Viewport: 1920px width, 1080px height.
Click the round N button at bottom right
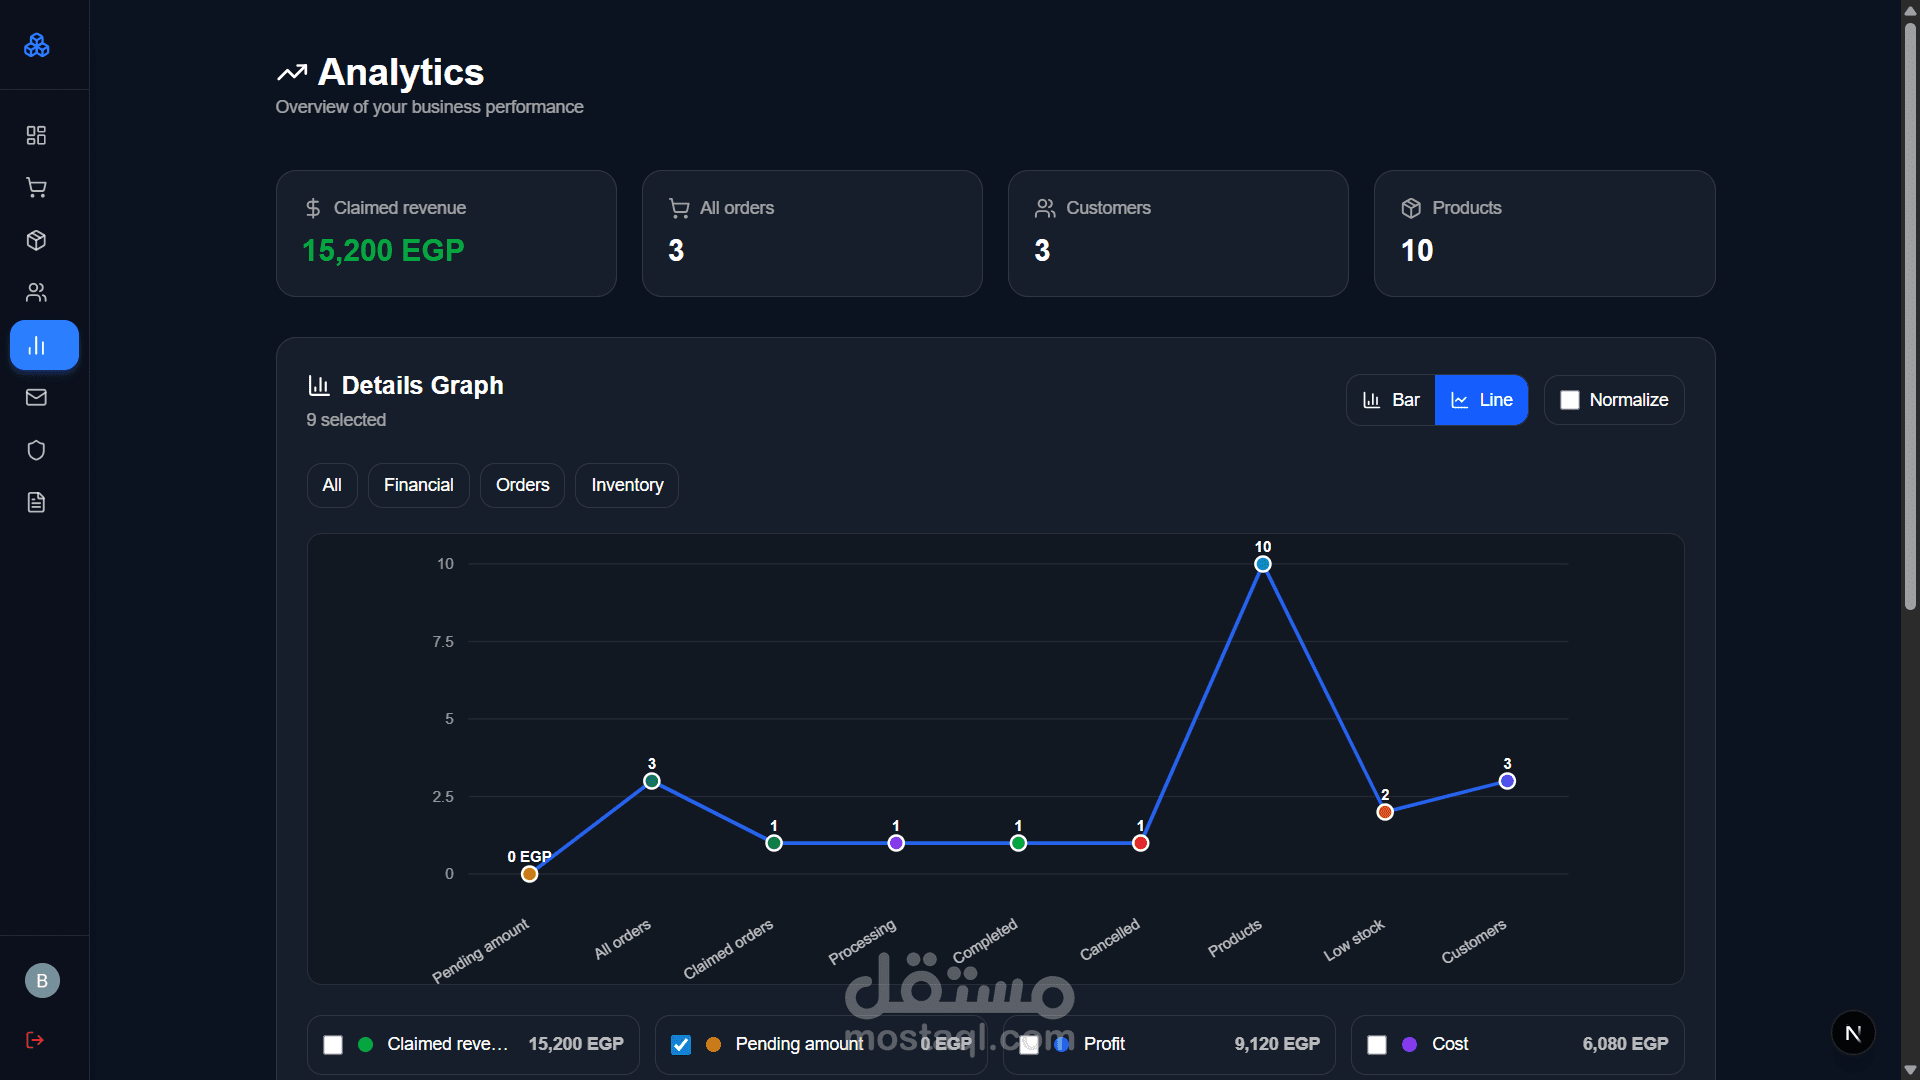coord(1853,1033)
